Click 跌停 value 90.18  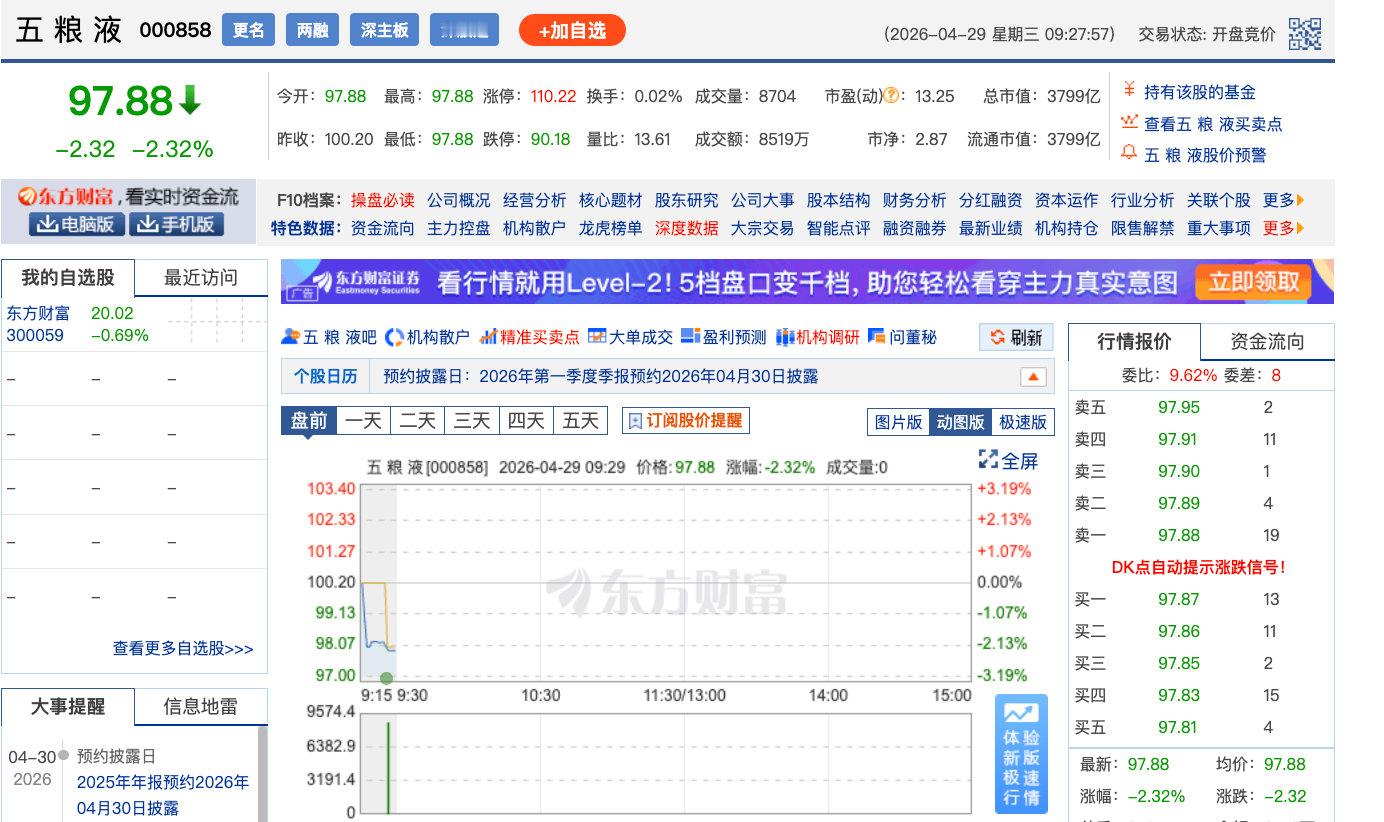[x=550, y=139]
